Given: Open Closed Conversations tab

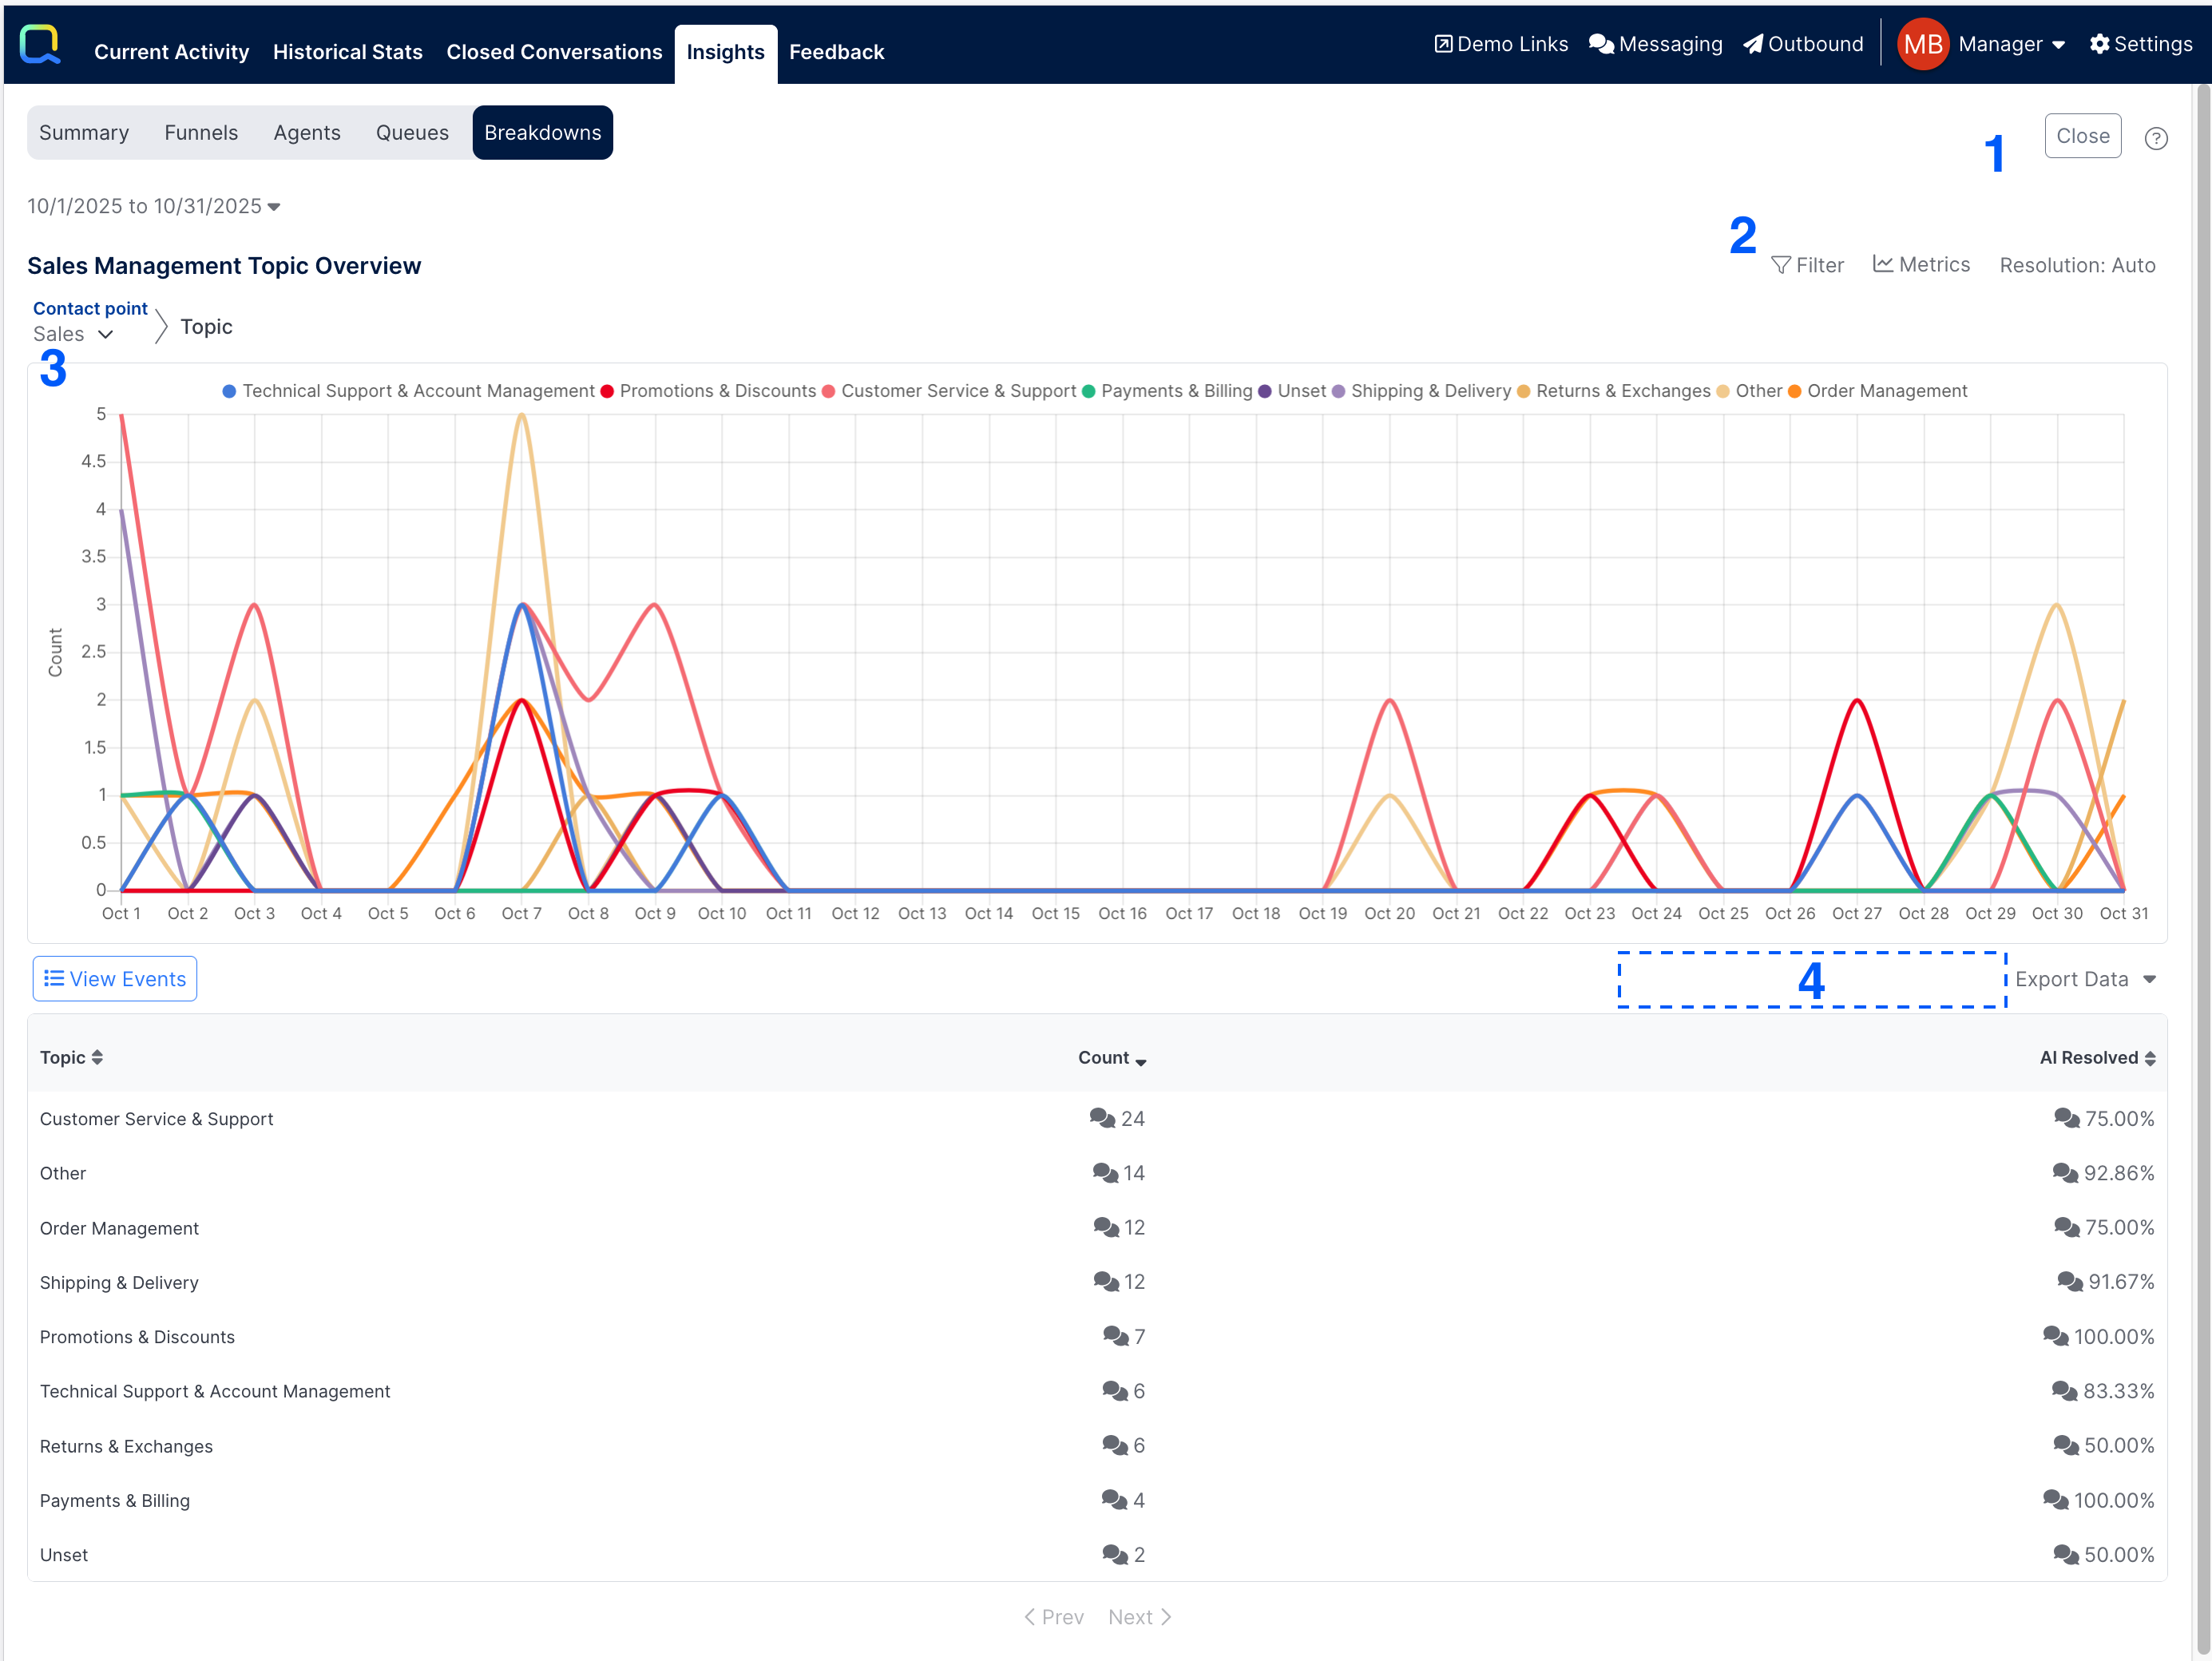Looking at the screenshot, I should (554, 52).
